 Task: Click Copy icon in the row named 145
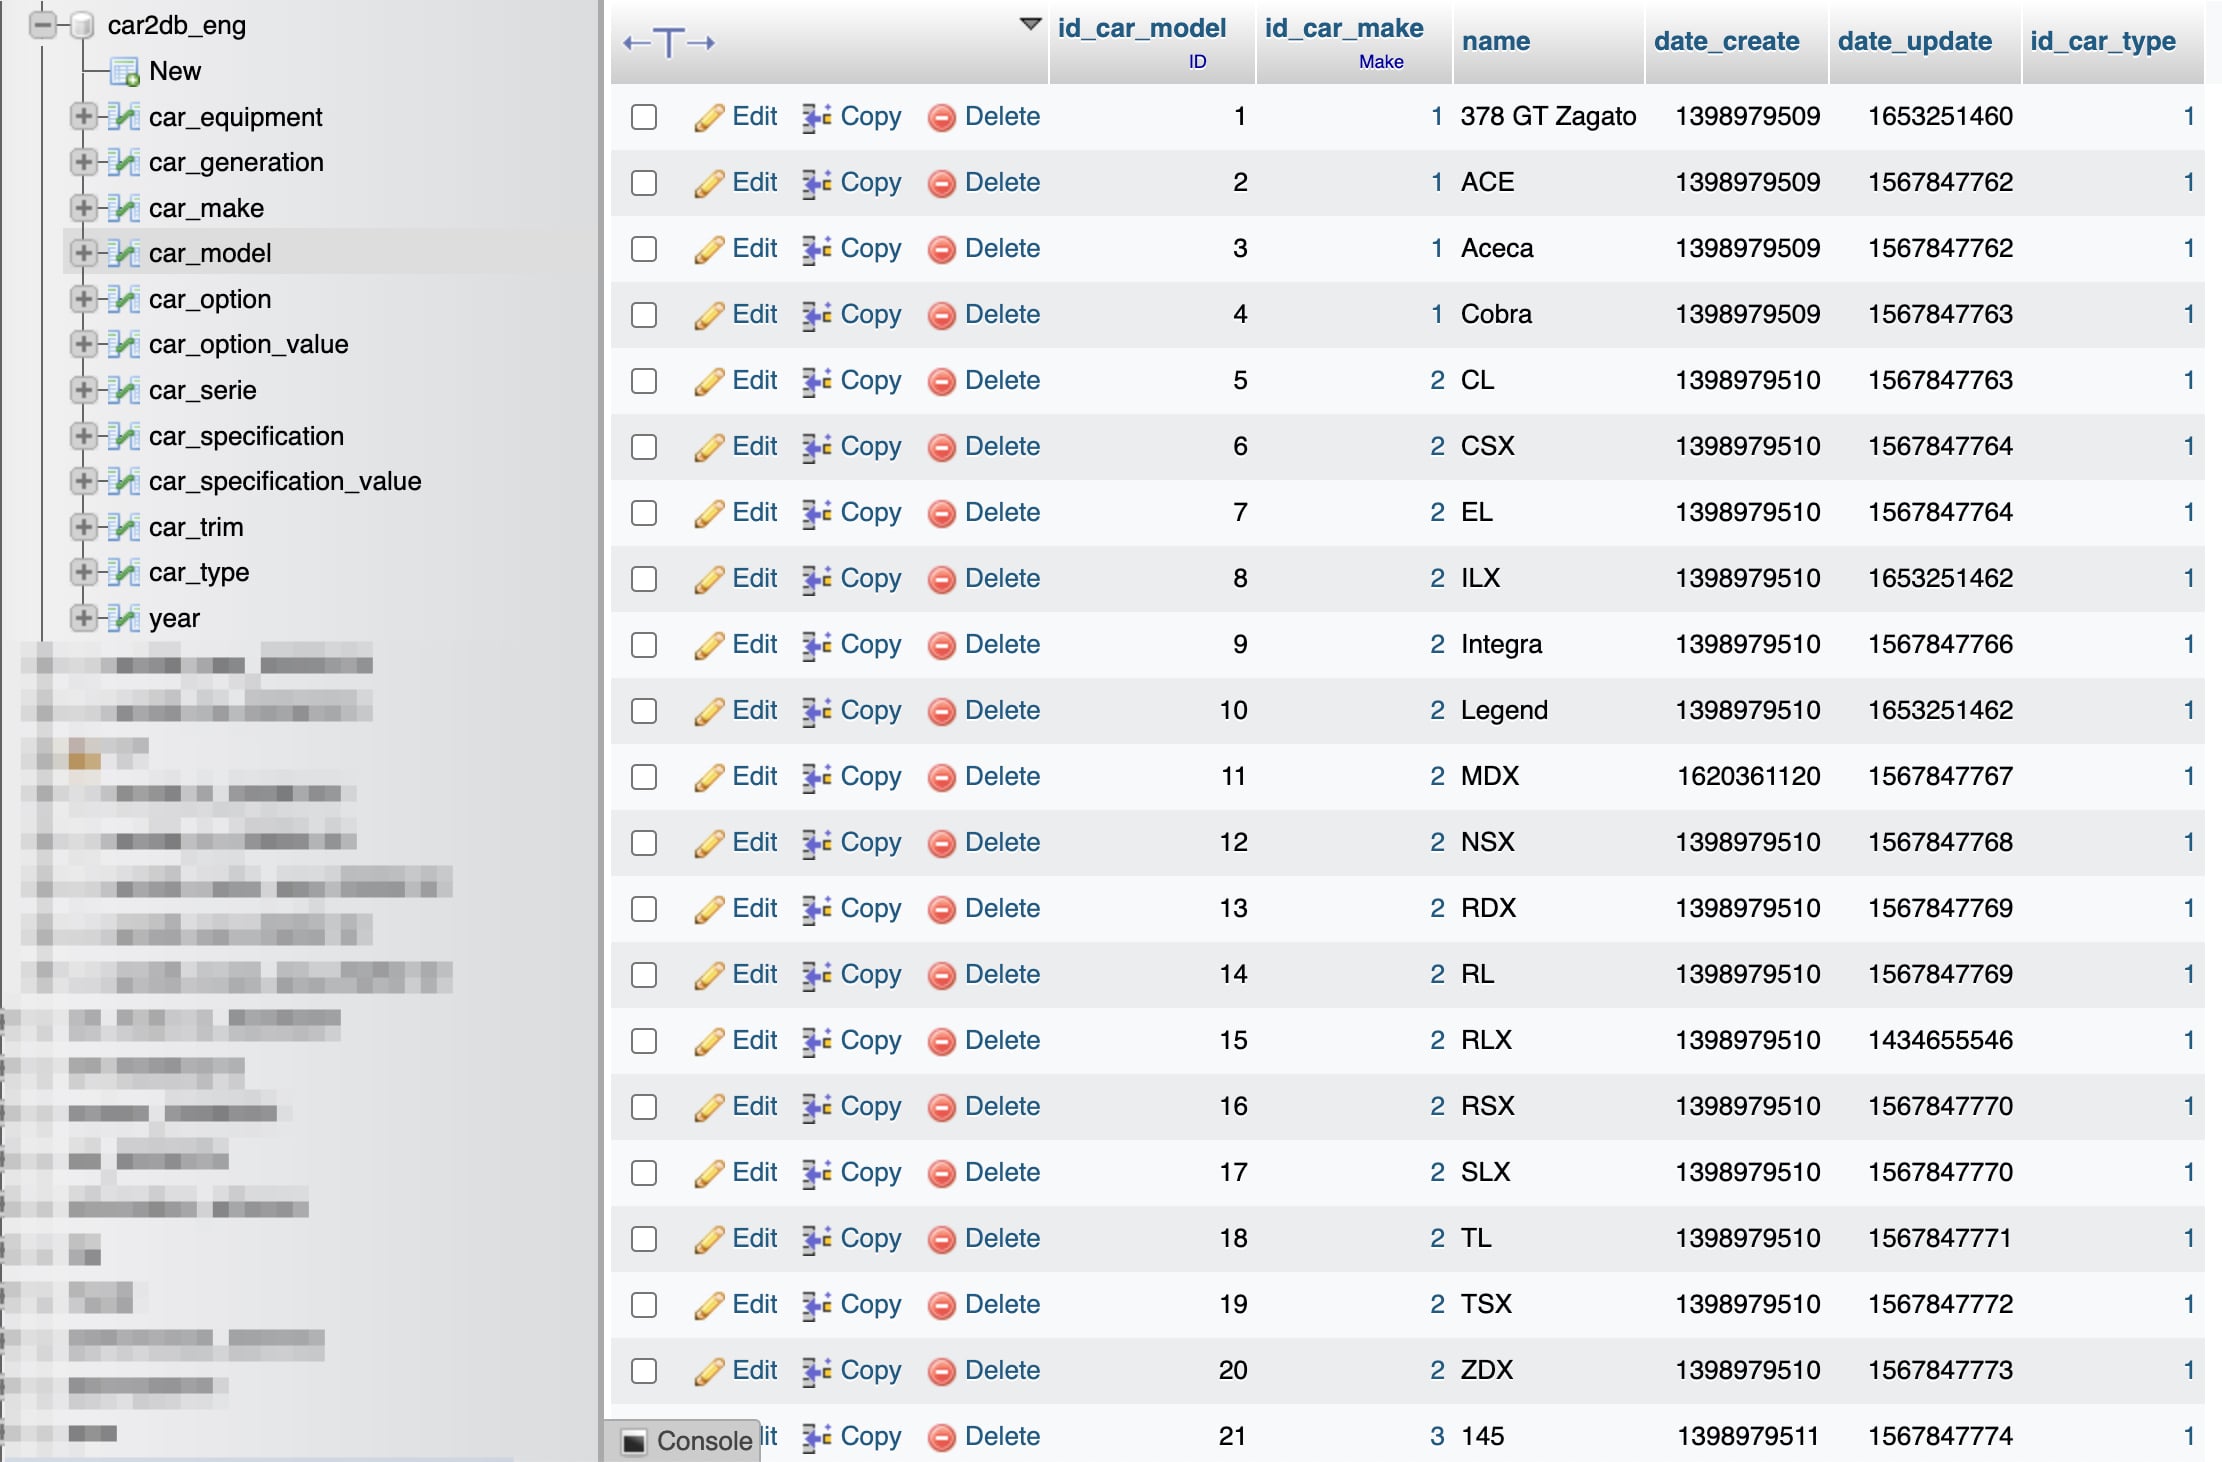coord(816,1437)
